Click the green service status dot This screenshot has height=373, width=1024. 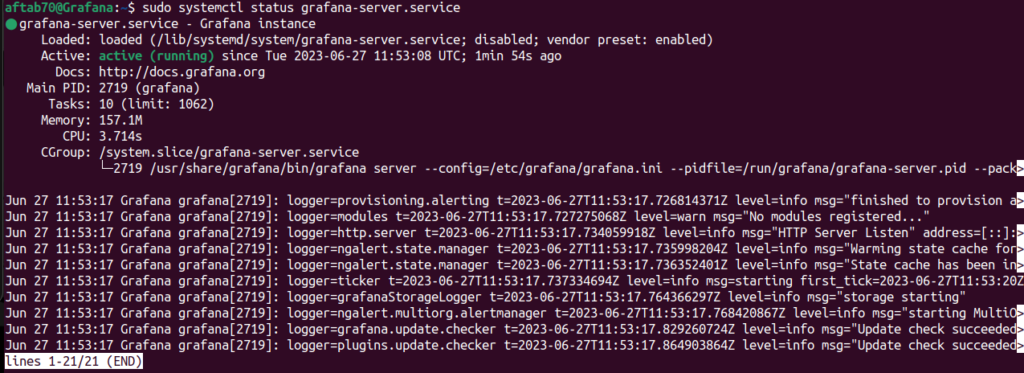10,25
